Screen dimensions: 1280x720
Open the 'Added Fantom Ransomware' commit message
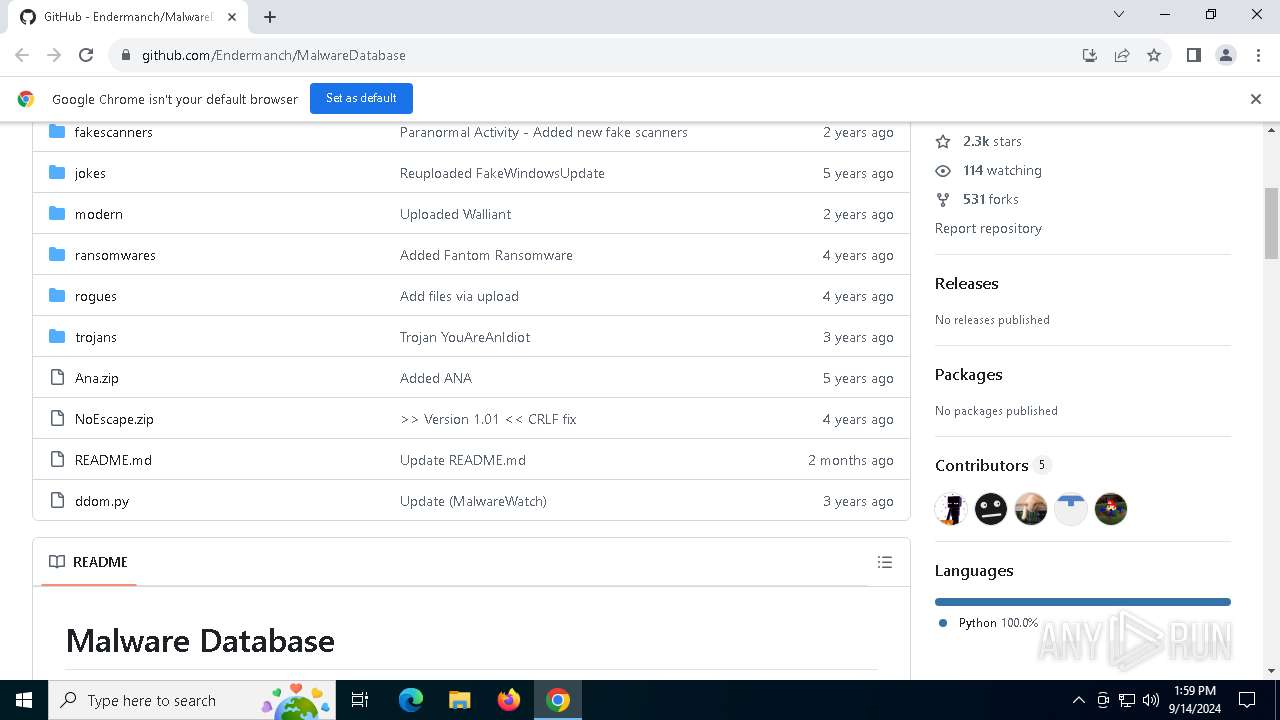(486, 255)
